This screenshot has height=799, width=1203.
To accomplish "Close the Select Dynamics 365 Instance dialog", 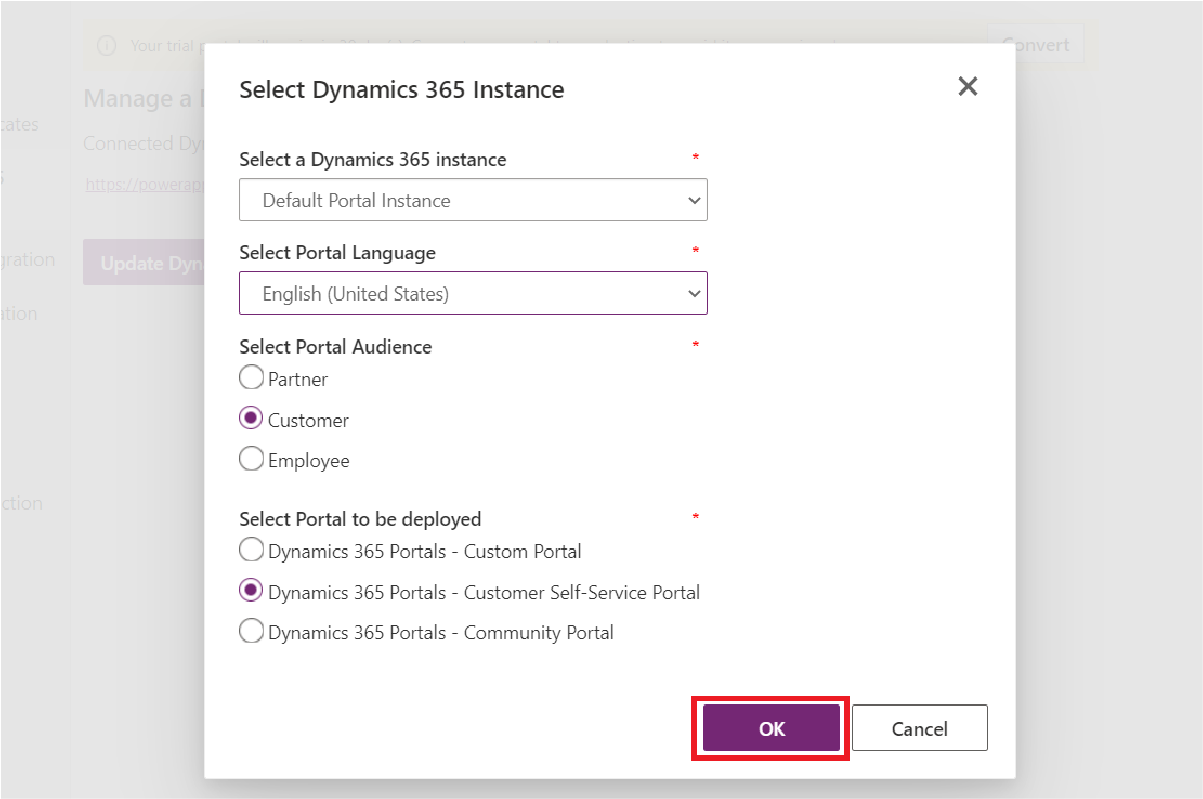I will coord(967,86).
